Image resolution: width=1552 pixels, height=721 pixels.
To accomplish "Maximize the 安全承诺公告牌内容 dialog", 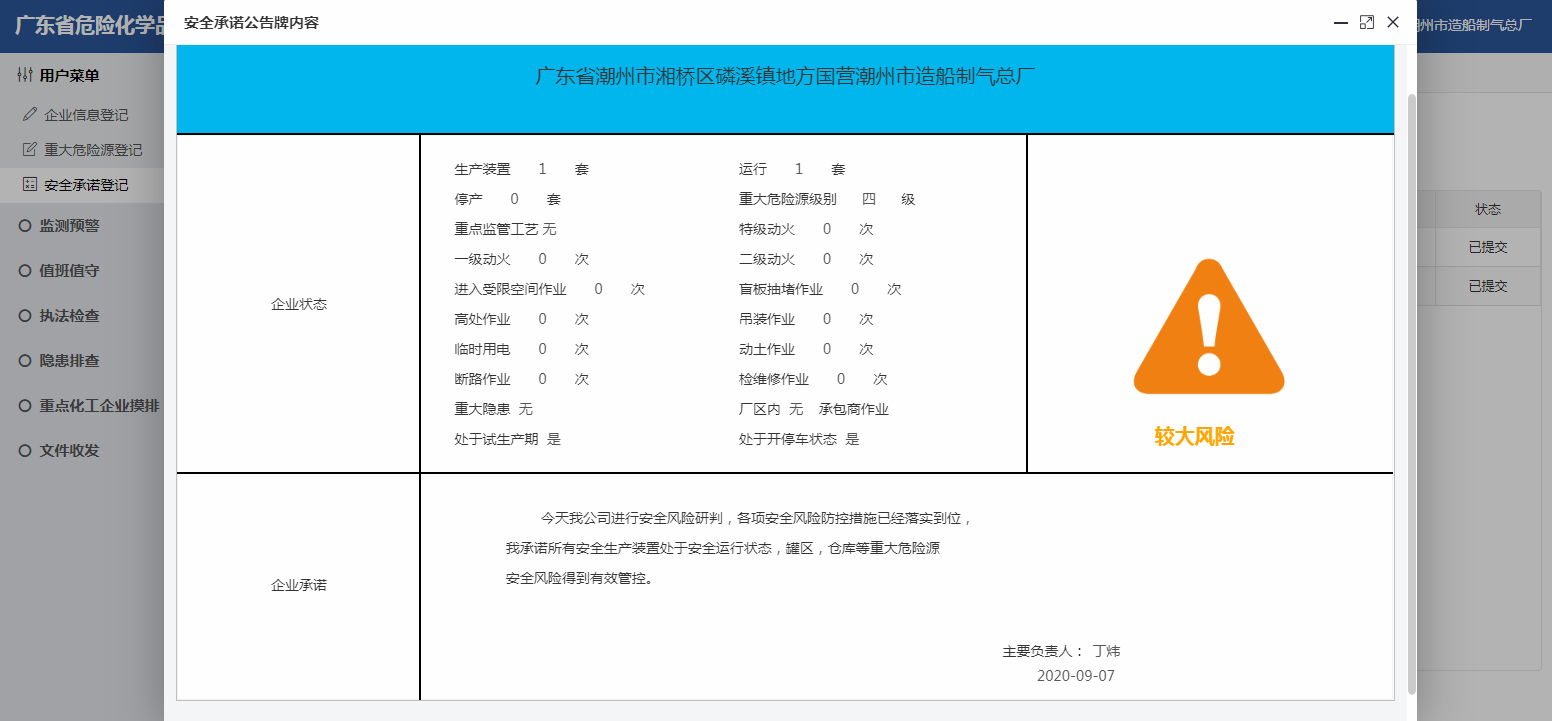I will (x=1367, y=22).
